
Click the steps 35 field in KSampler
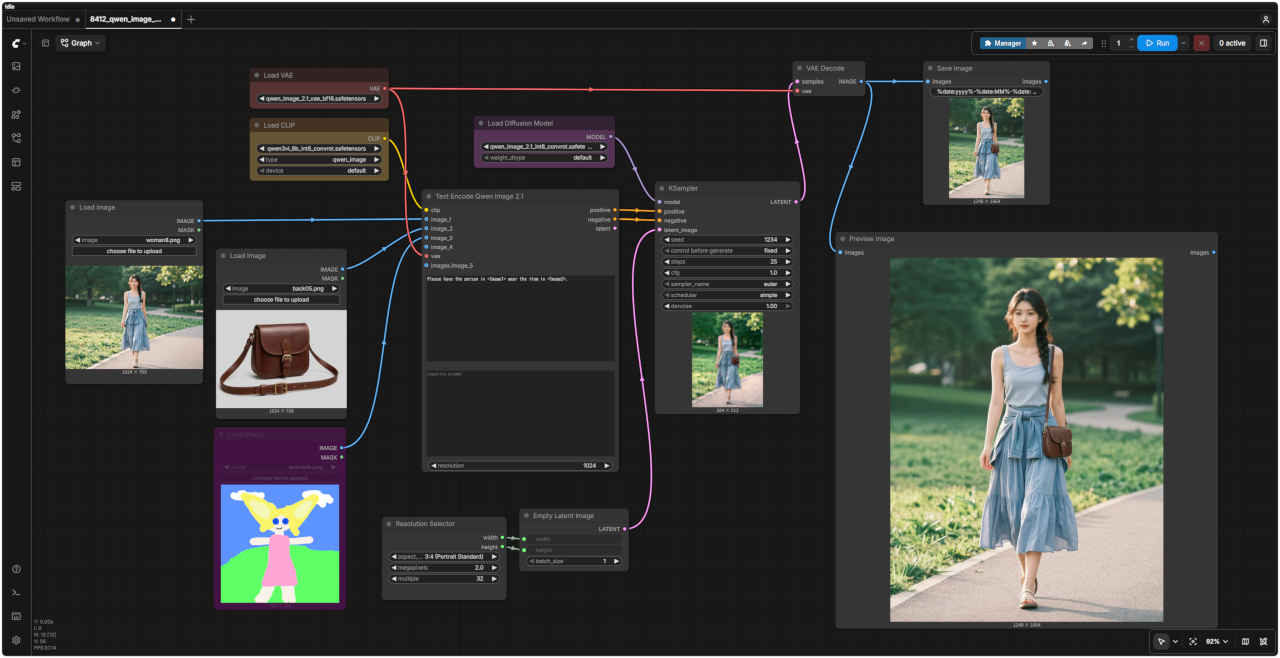[728, 262]
